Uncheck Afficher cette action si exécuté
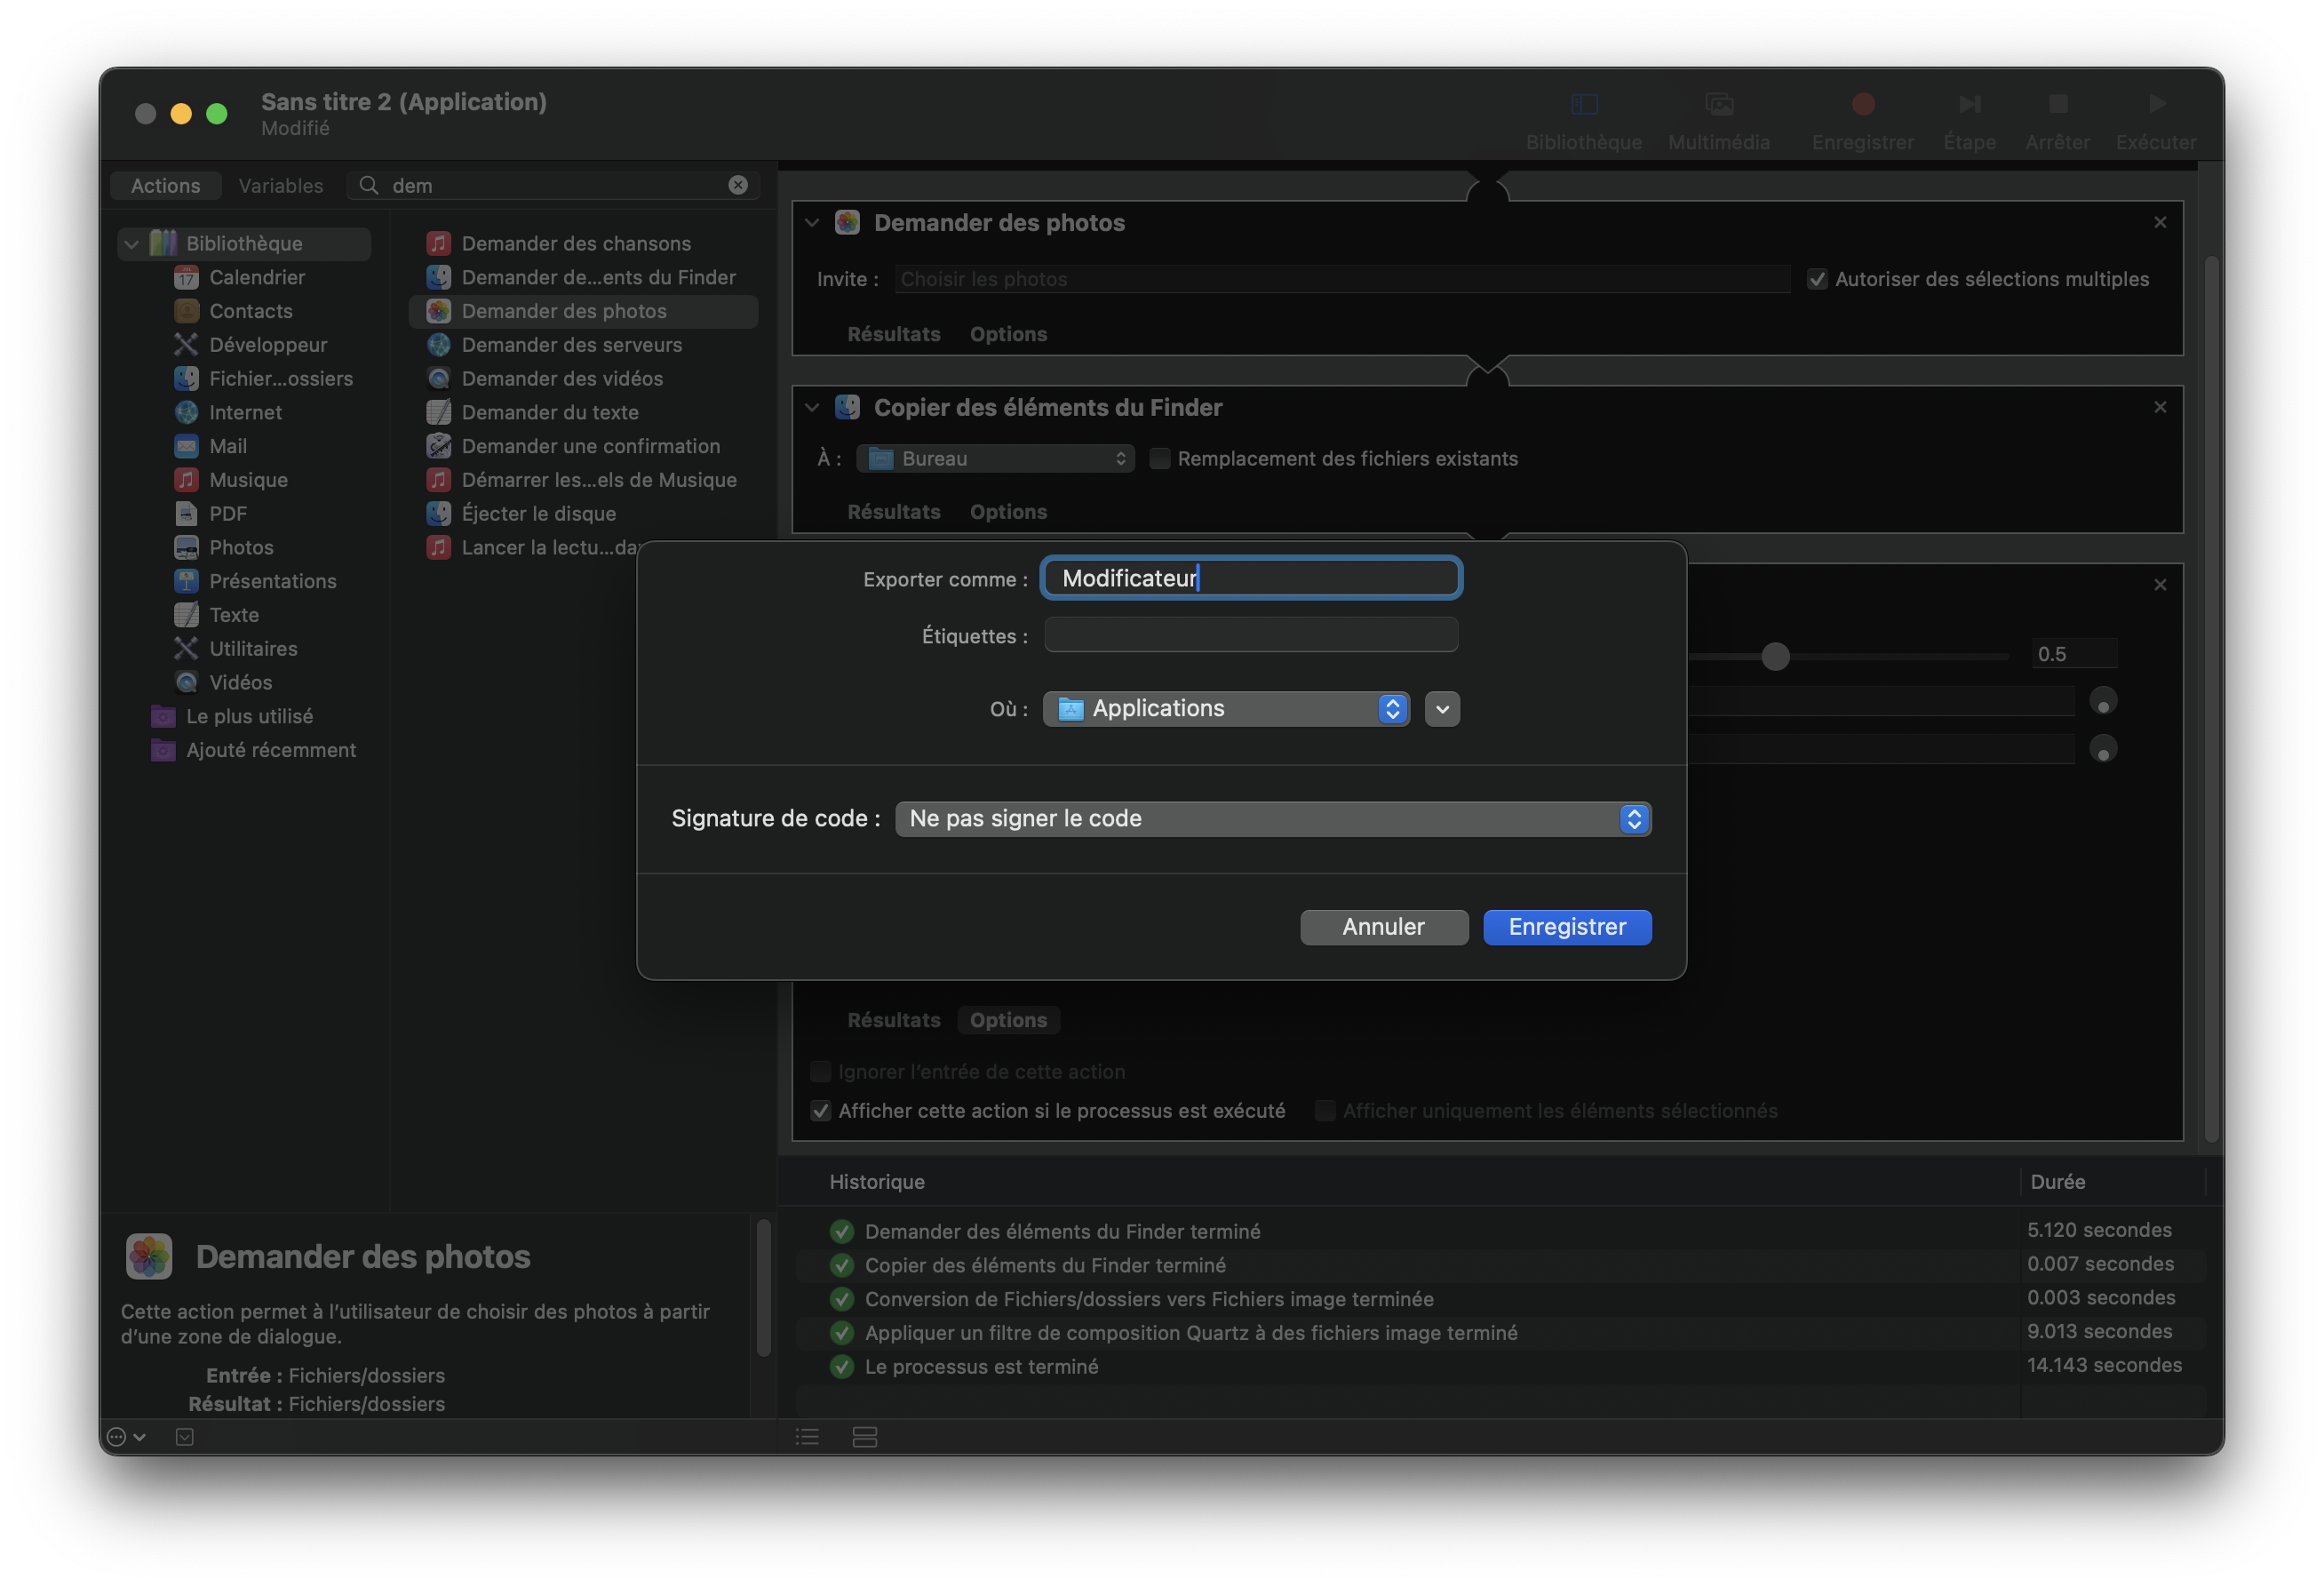Screen dimensions: 2324x1587 point(821,1111)
